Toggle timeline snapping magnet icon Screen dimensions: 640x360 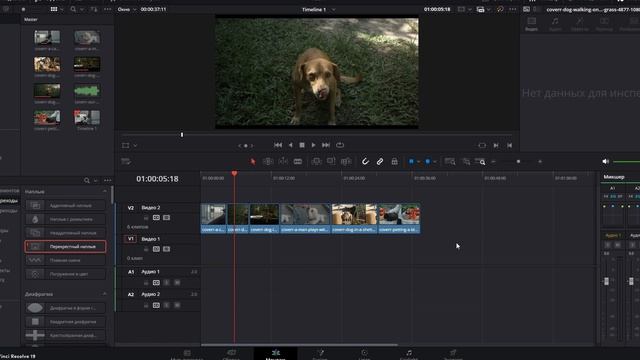pyautogui.click(x=365, y=162)
